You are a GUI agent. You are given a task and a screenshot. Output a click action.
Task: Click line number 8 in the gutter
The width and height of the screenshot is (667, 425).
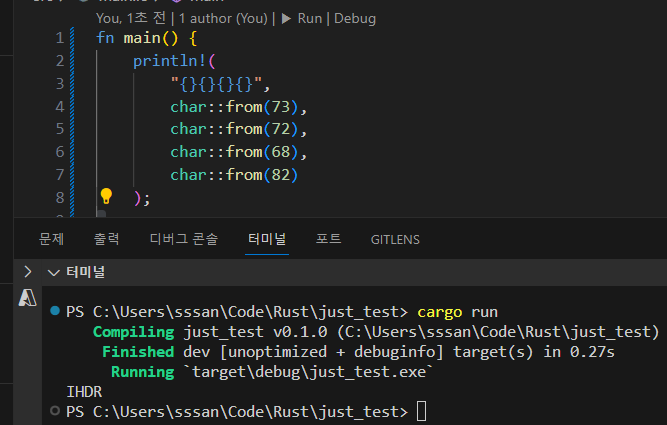[60, 197]
